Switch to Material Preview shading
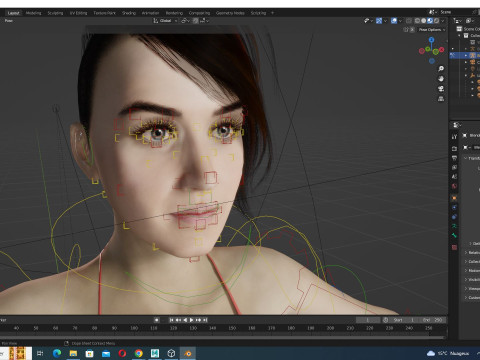Image resolution: width=480 pixels, height=360 pixels. (x=430, y=21)
